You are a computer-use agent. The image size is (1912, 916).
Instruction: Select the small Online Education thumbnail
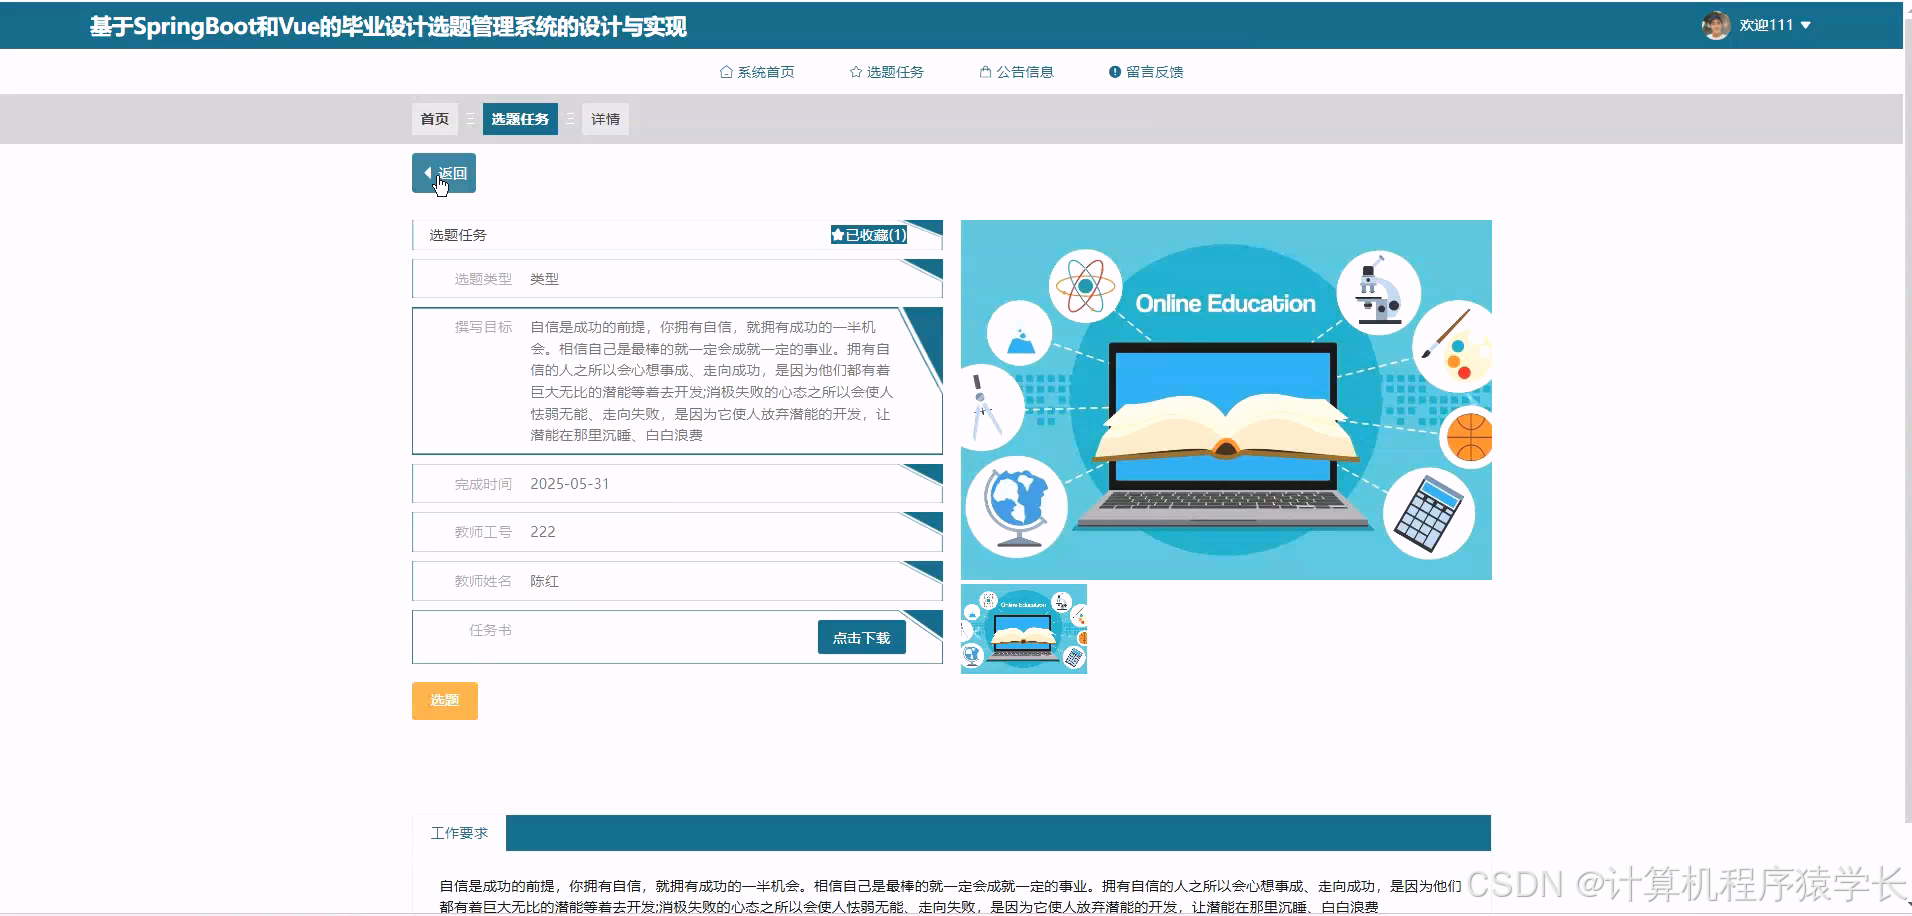pos(1024,629)
